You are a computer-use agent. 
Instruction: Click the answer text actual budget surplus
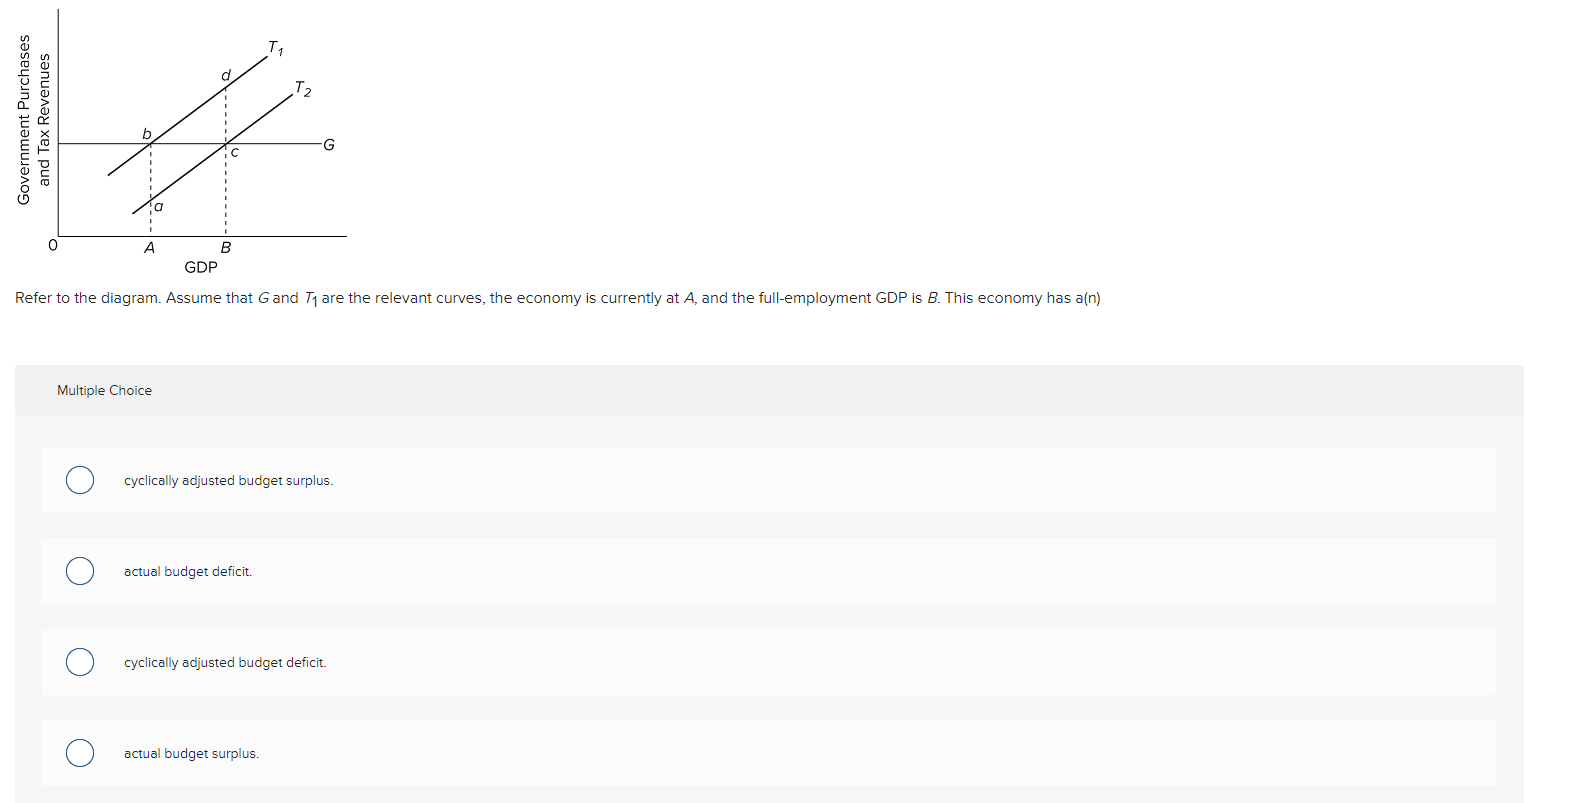coord(191,753)
